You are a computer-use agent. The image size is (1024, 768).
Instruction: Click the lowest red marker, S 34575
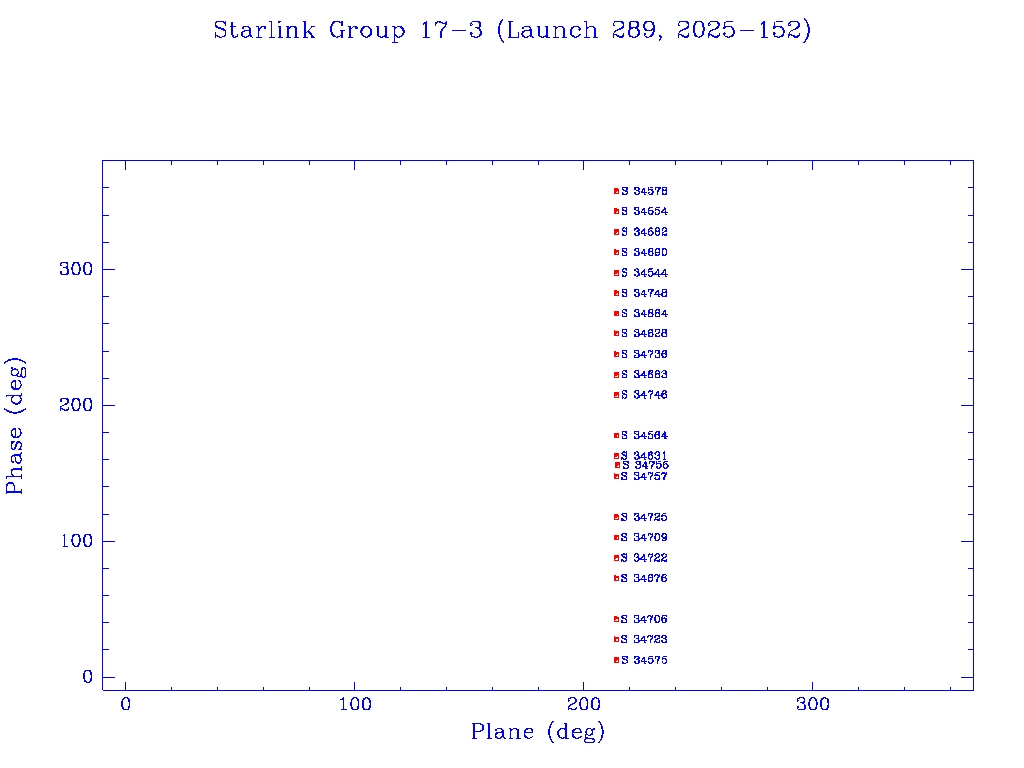coord(617,660)
